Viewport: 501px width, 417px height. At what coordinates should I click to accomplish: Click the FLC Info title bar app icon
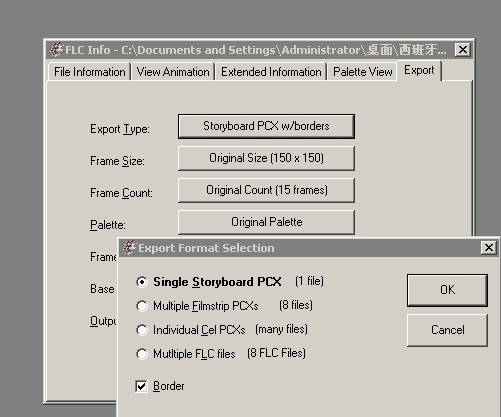pos(56,50)
